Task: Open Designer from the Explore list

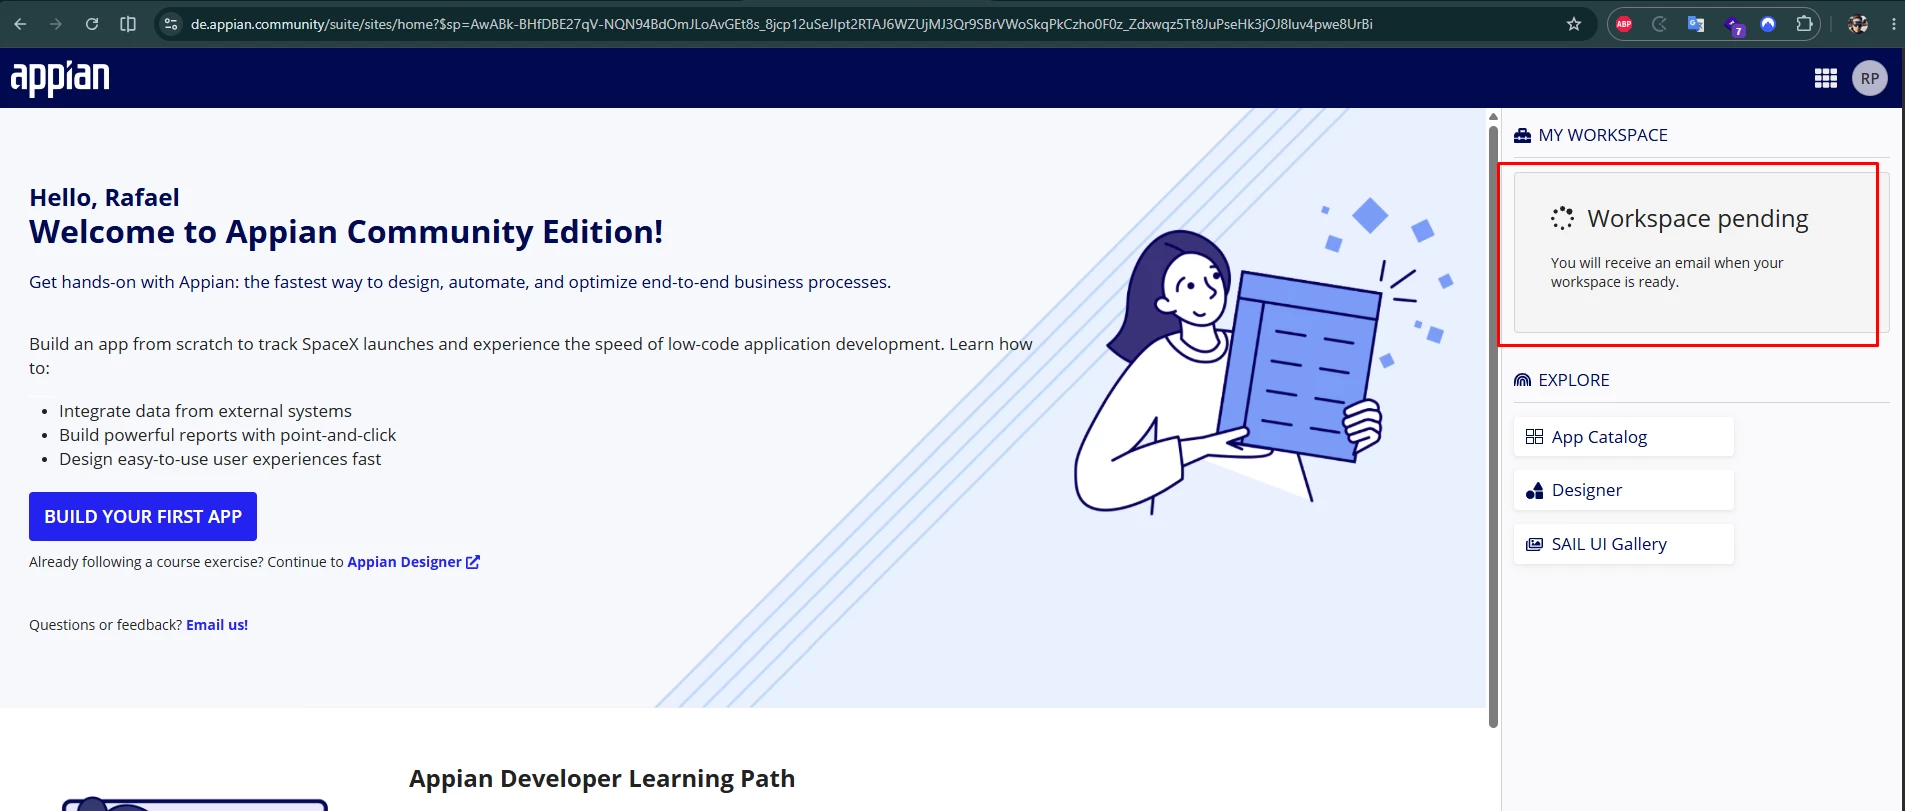Action: click(1623, 490)
